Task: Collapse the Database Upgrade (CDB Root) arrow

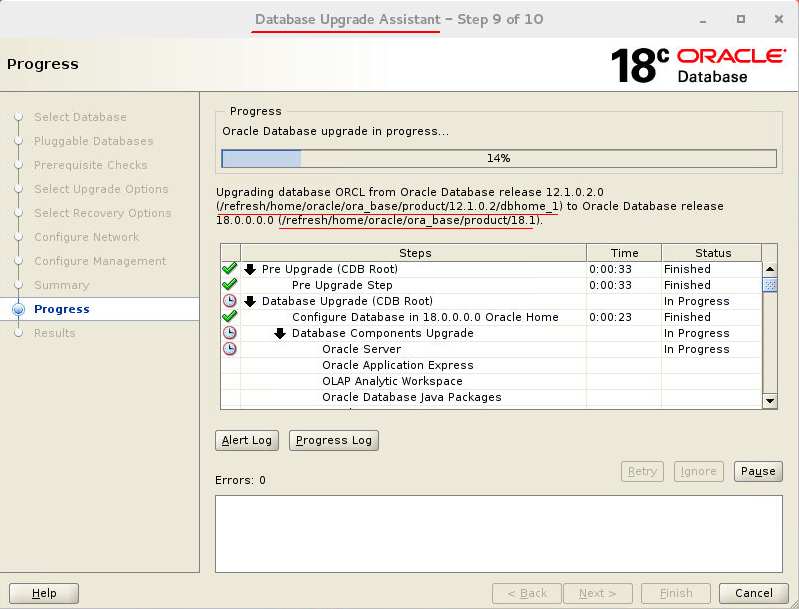Action: point(250,301)
